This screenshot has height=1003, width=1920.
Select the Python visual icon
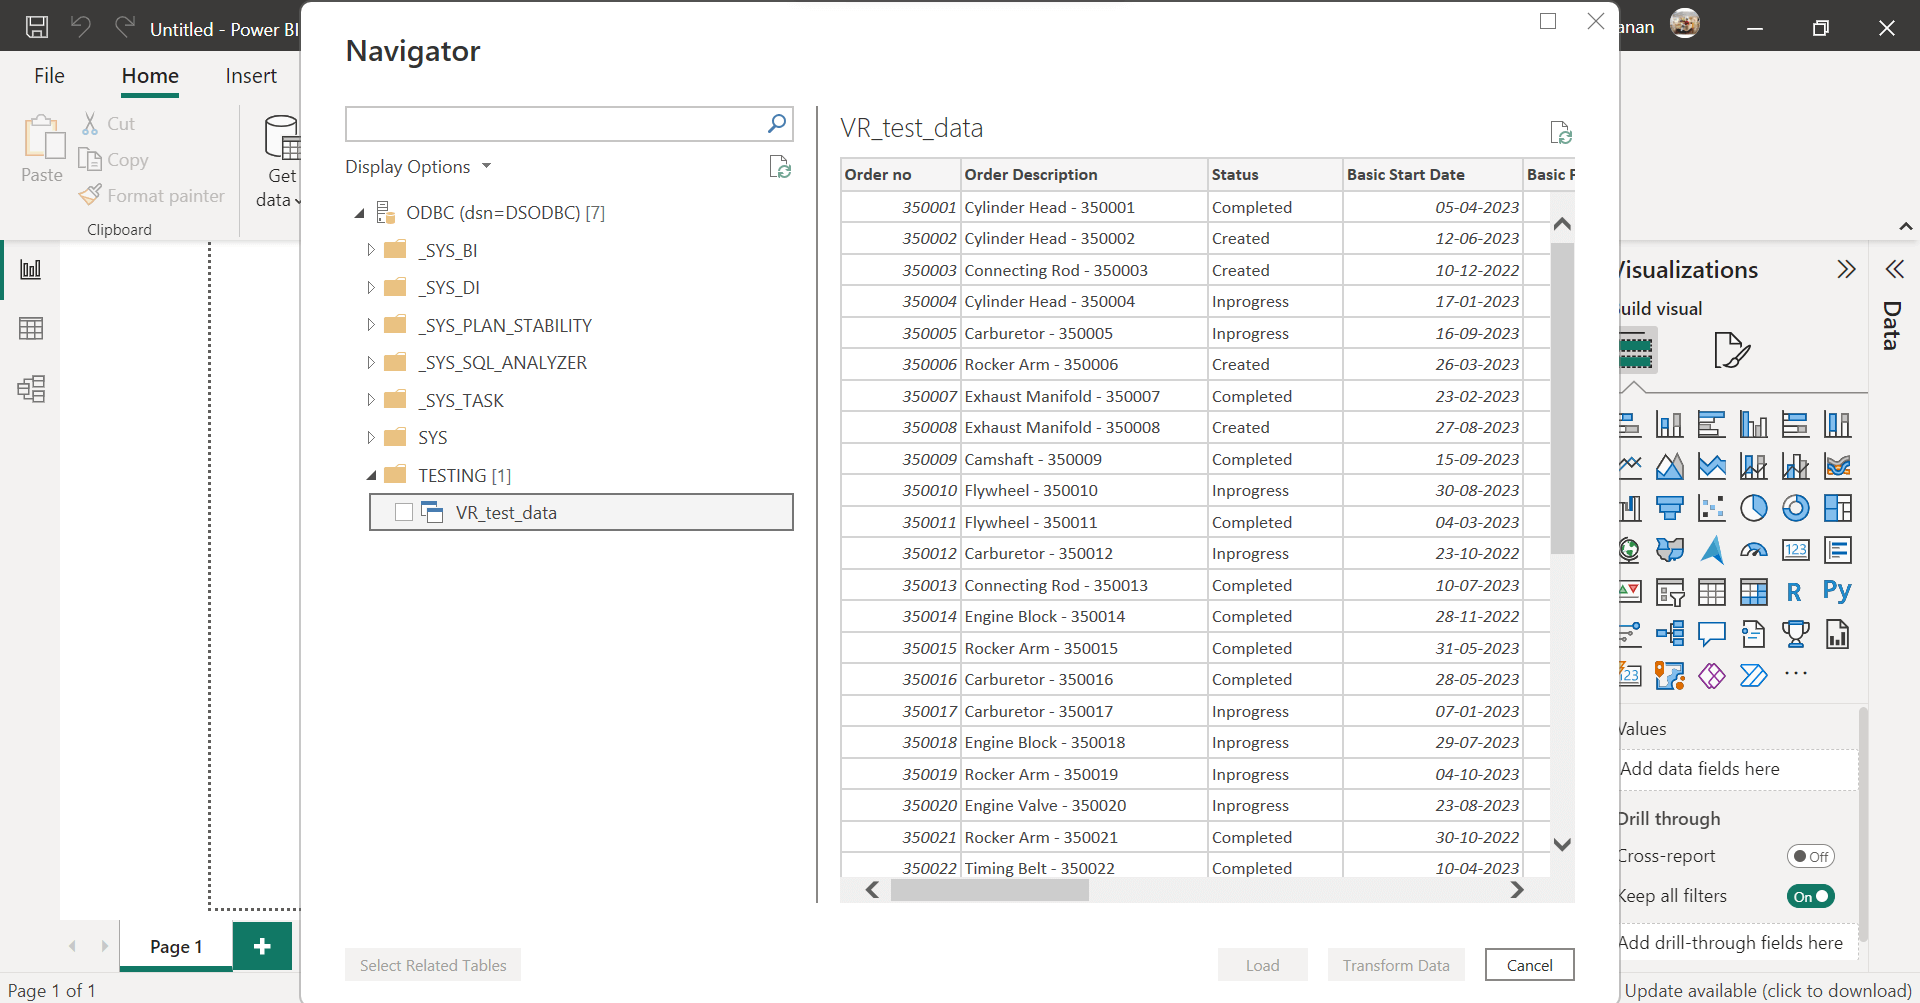(x=1838, y=591)
